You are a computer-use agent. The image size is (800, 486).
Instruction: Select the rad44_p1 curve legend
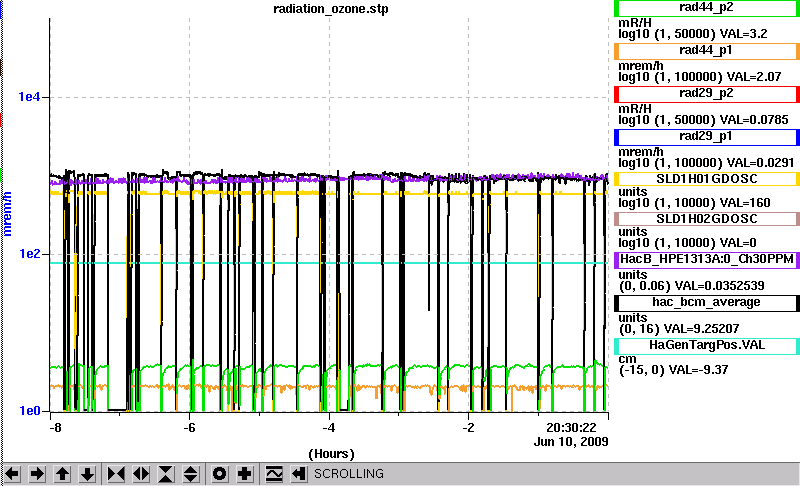coord(707,51)
